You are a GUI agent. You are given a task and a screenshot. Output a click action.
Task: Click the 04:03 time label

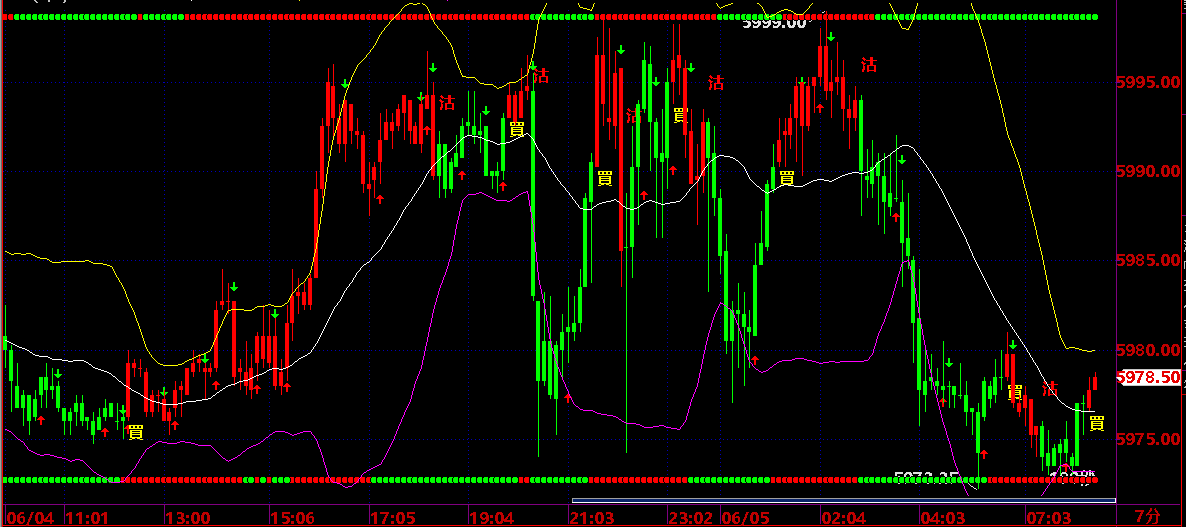pos(942,517)
